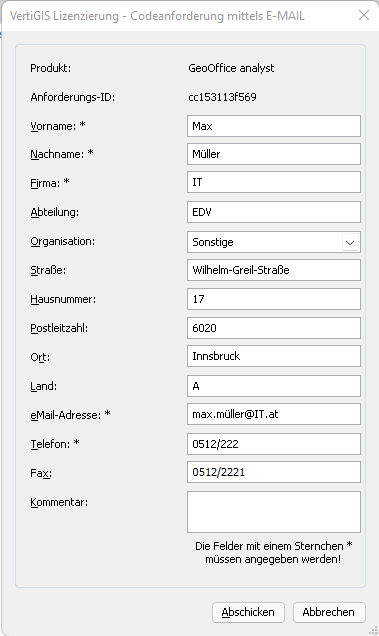Image resolution: width=379 pixels, height=636 pixels.
Task: Click the Anforderungs-ID value cc153113f569
Action: pos(222,97)
